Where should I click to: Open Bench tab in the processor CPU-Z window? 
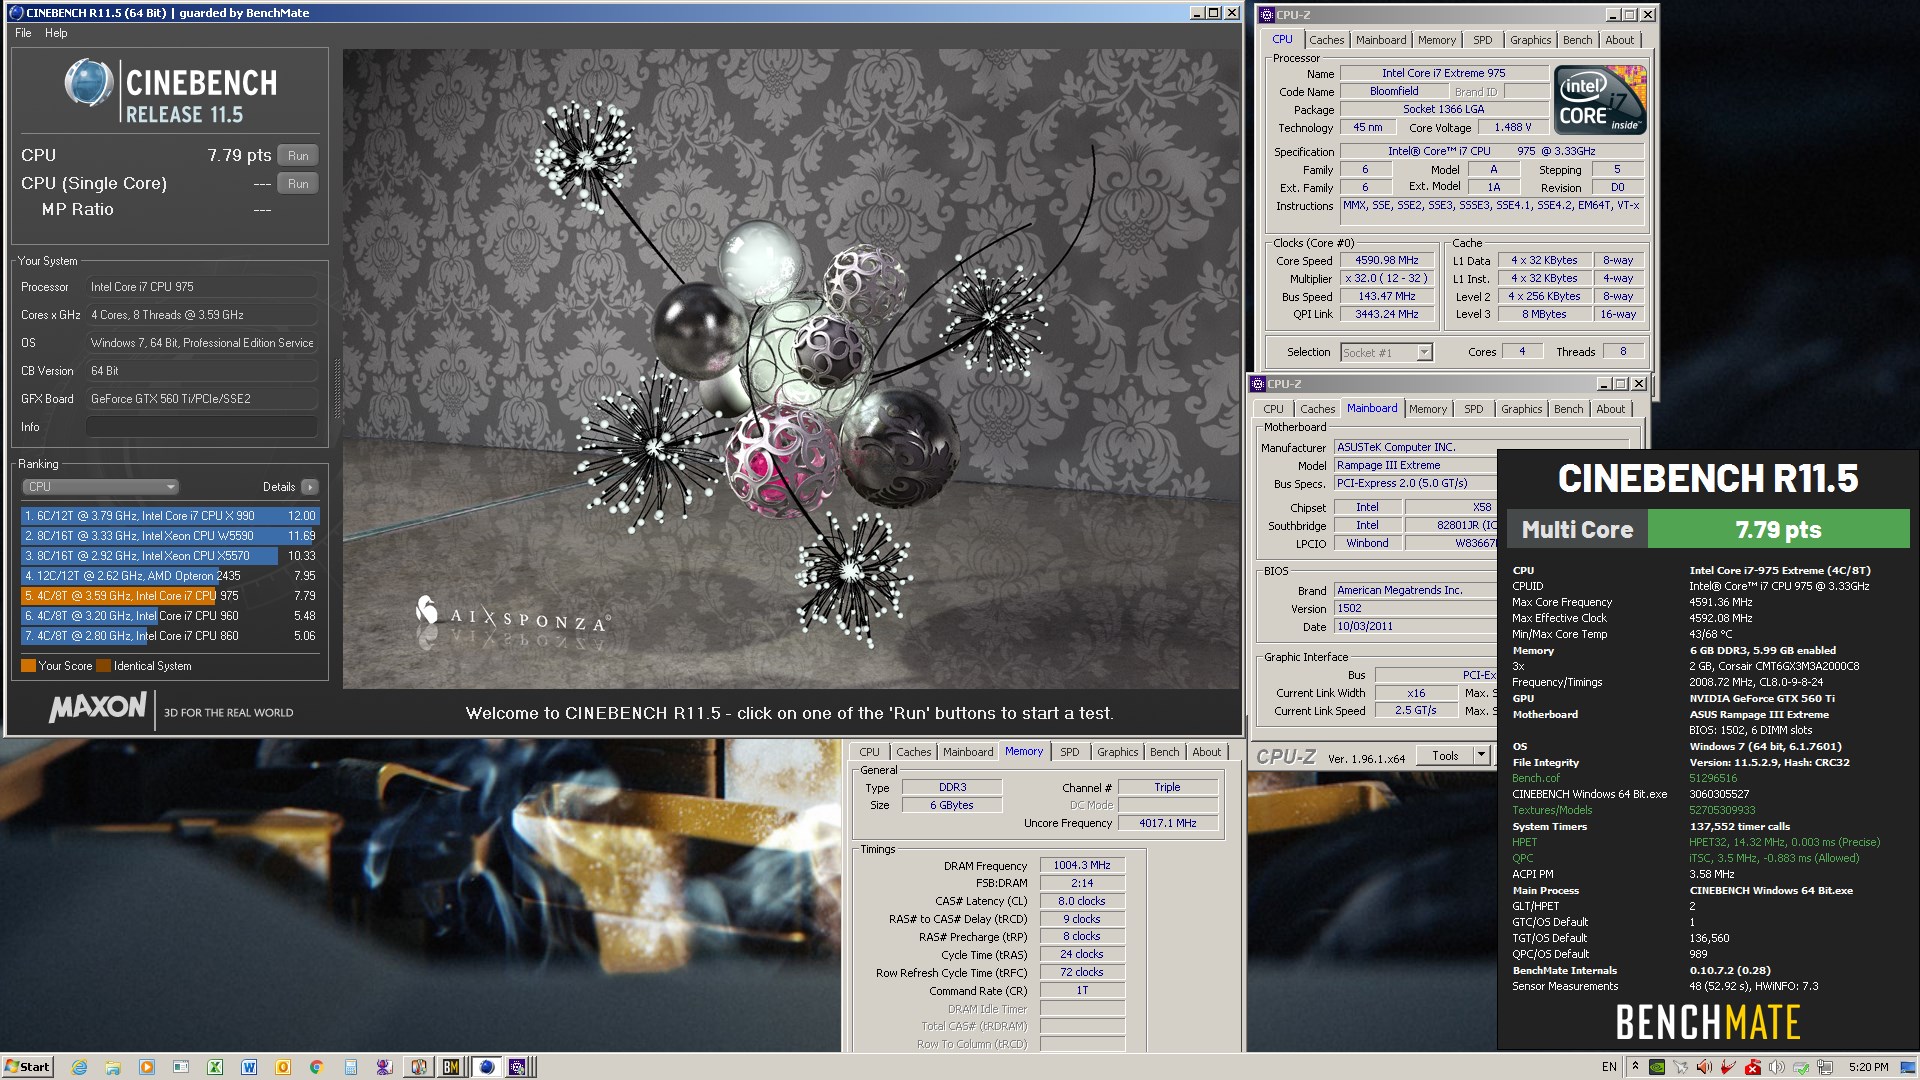[x=1577, y=40]
